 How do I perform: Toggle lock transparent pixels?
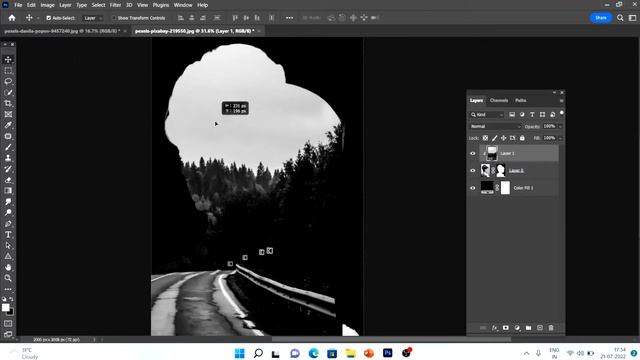[x=485, y=138]
